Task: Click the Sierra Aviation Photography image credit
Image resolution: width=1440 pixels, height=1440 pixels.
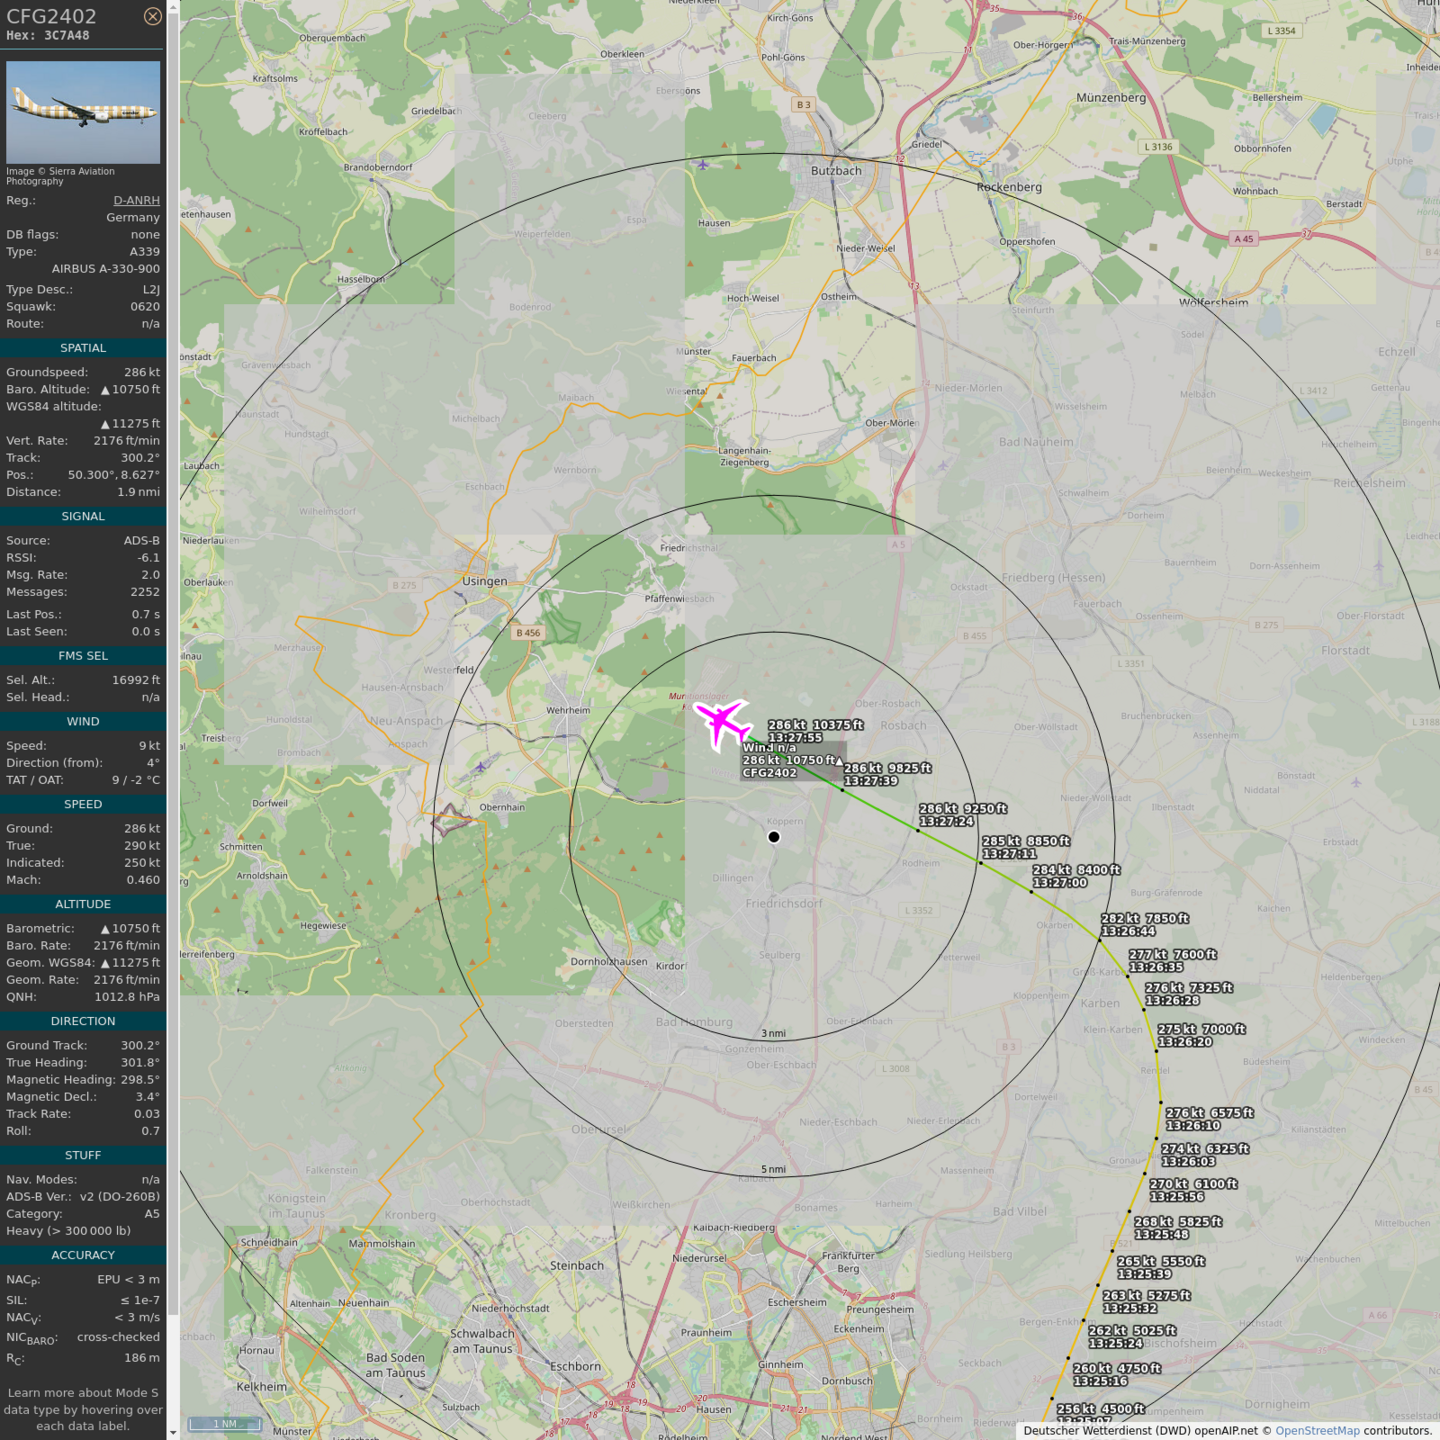Action: (60, 176)
